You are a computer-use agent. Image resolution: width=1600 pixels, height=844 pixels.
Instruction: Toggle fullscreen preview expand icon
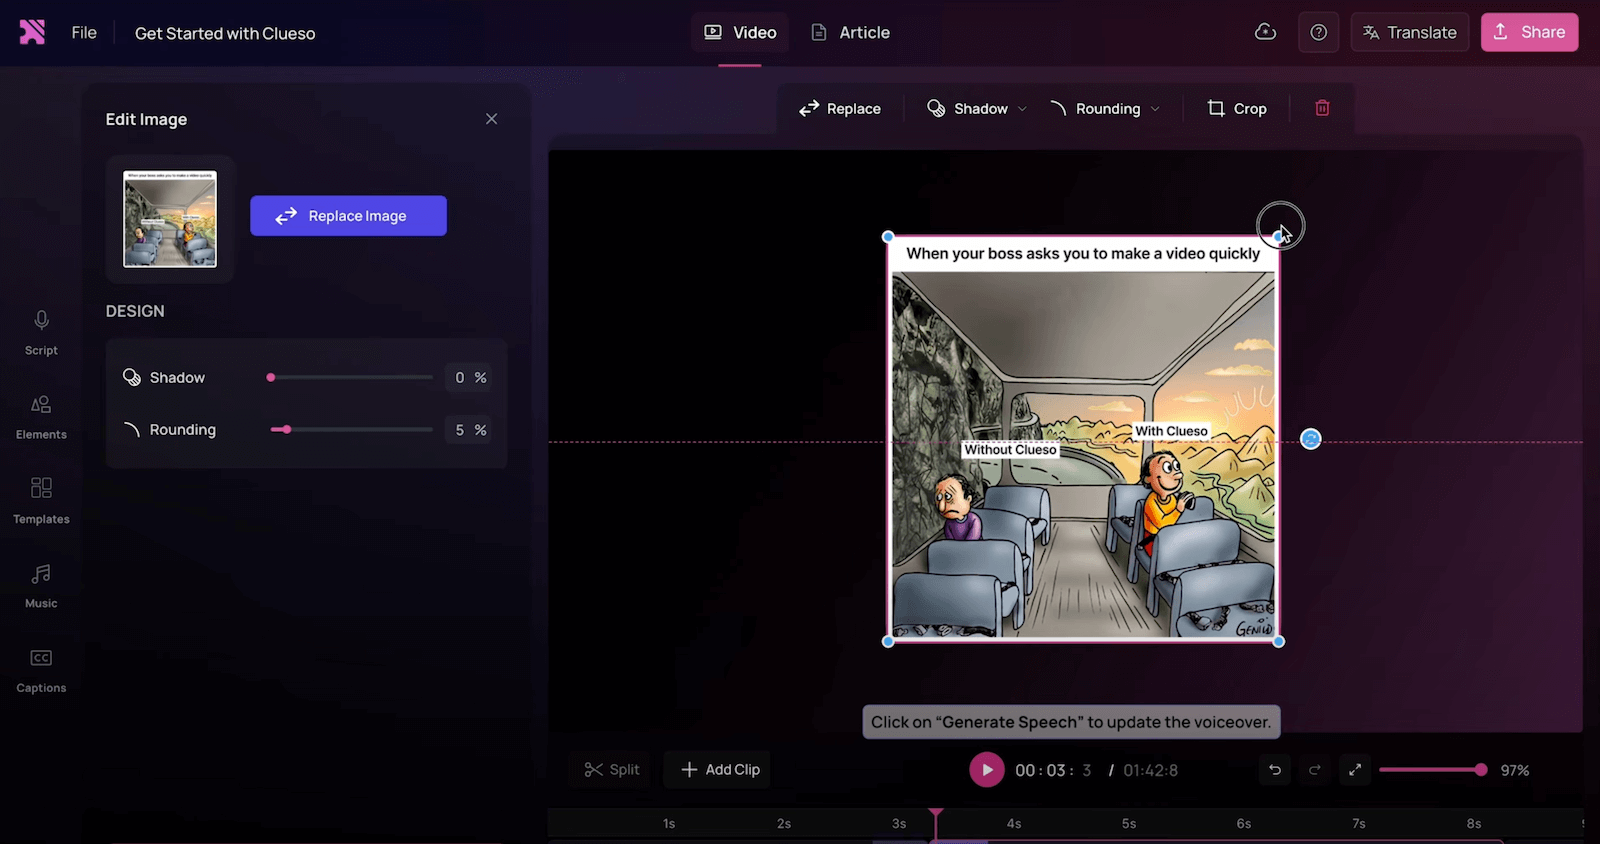[x=1355, y=770]
